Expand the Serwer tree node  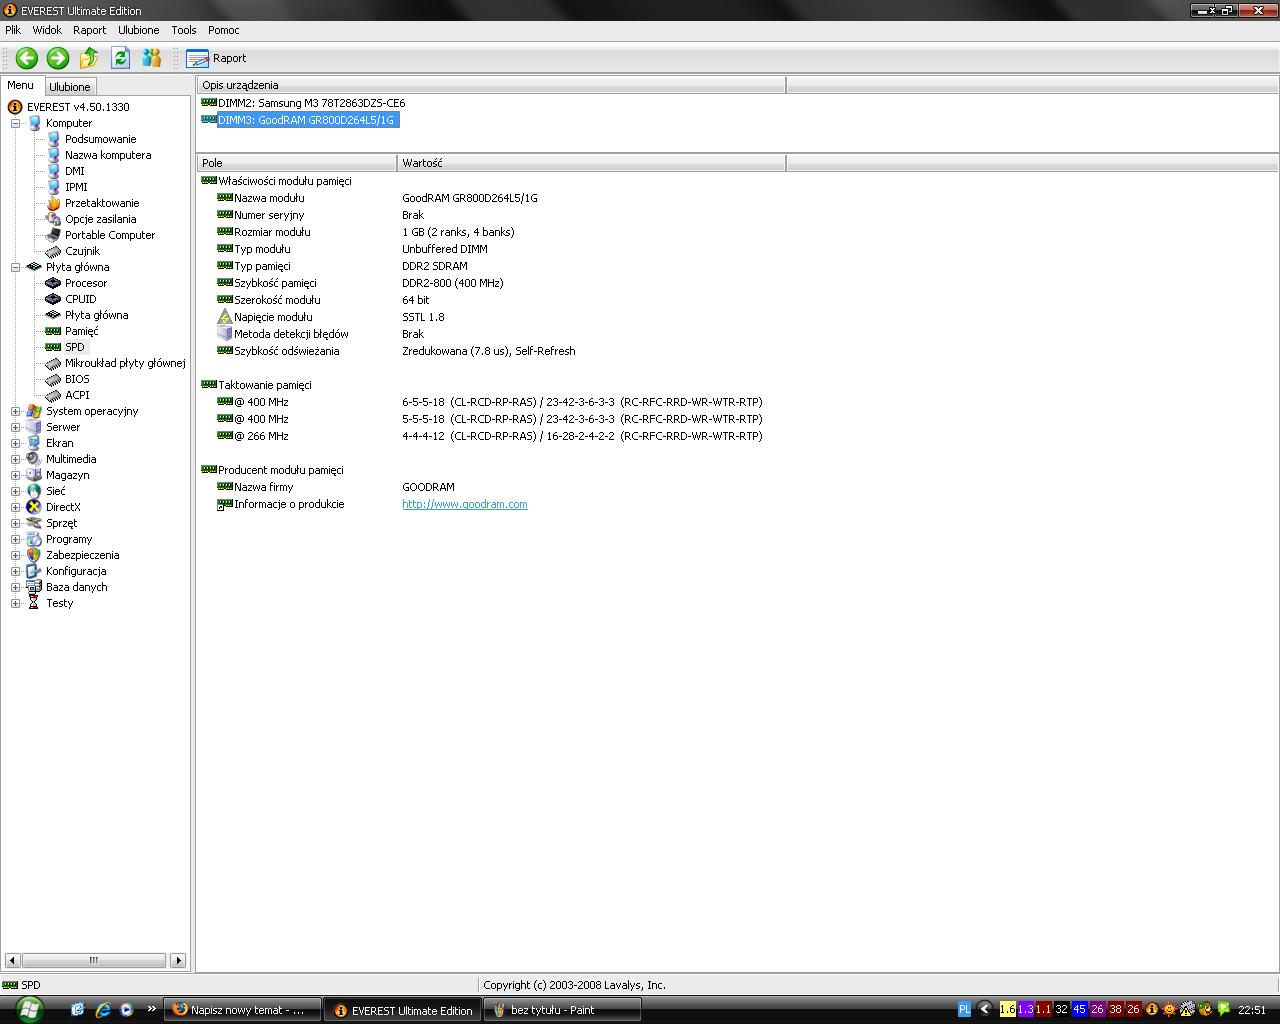click(16, 427)
